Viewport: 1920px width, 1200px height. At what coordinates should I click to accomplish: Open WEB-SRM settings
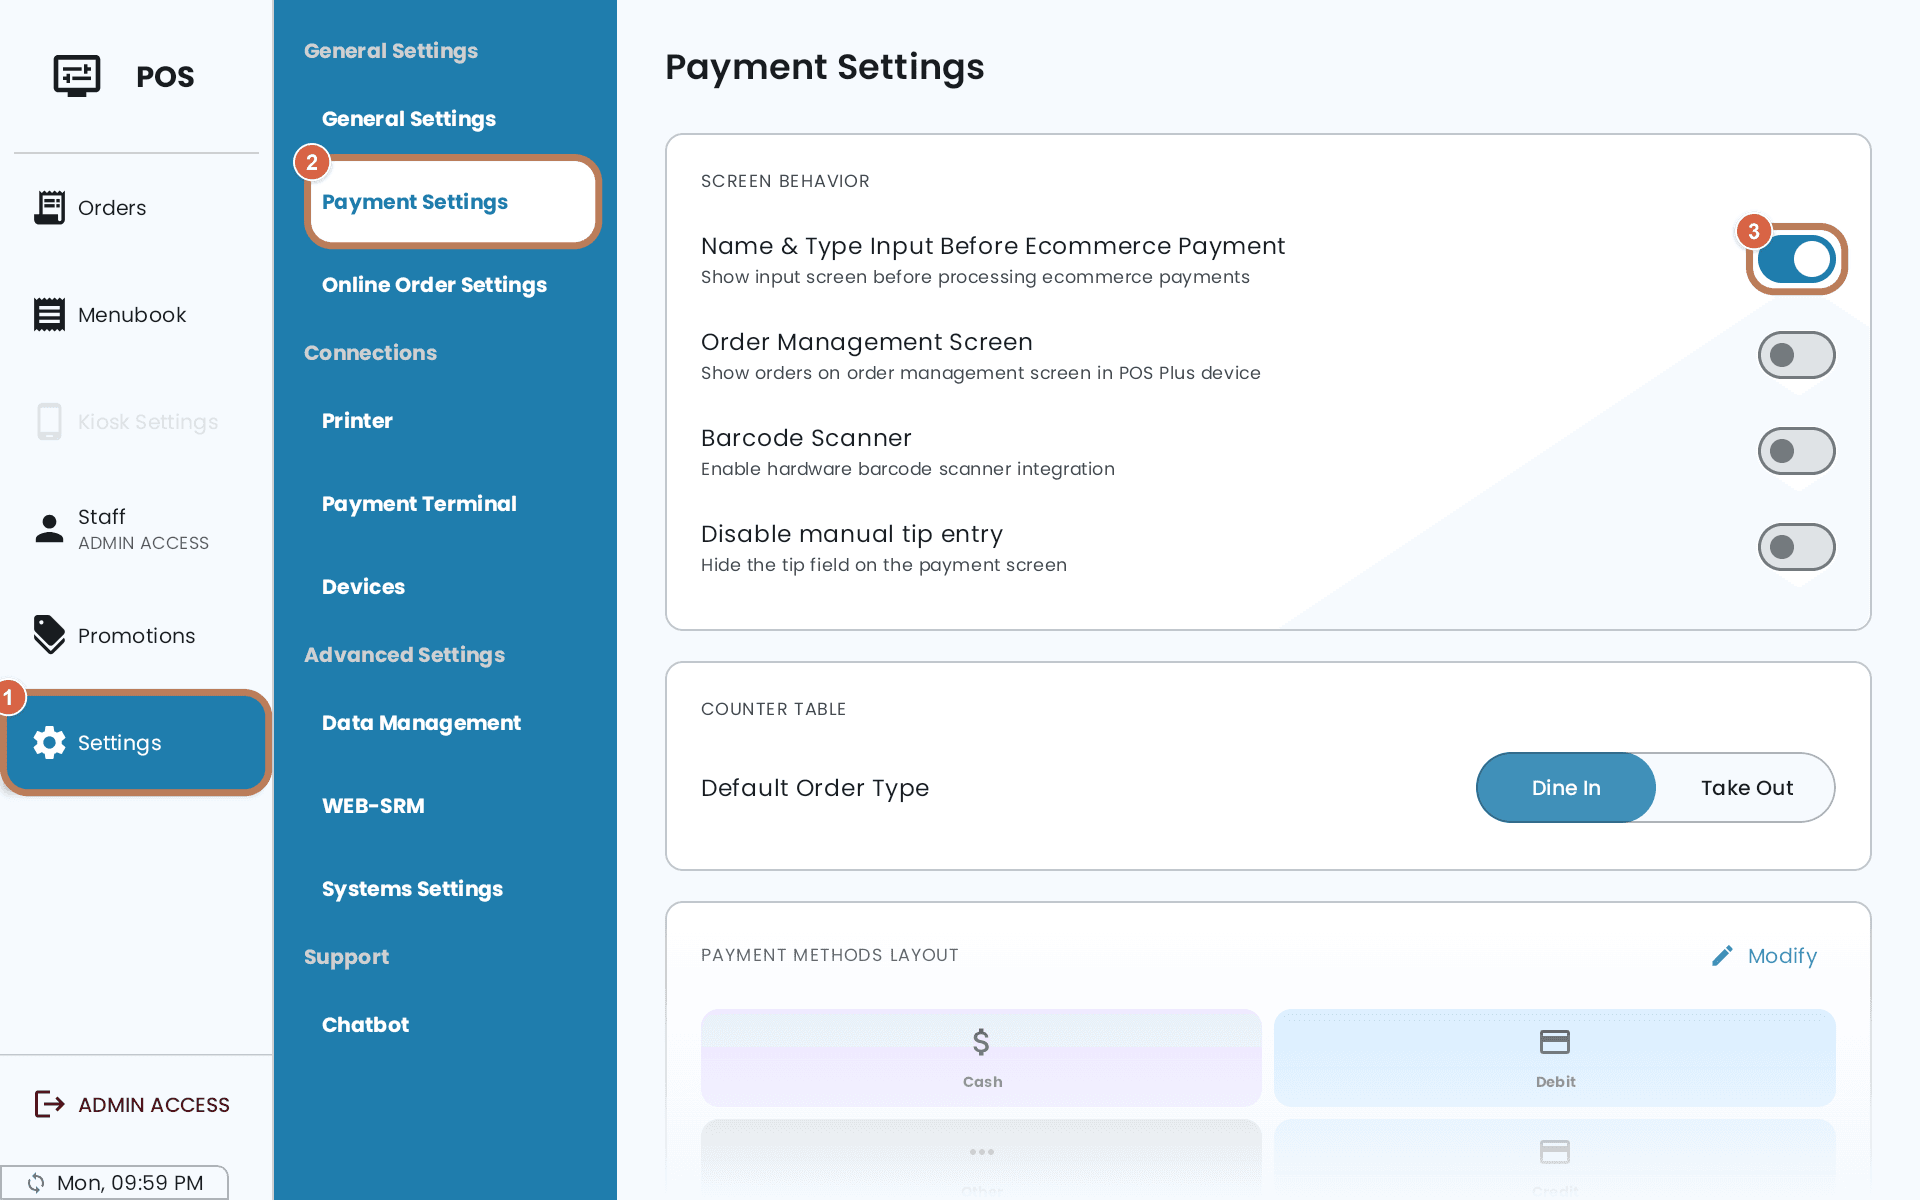pos(373,806)
